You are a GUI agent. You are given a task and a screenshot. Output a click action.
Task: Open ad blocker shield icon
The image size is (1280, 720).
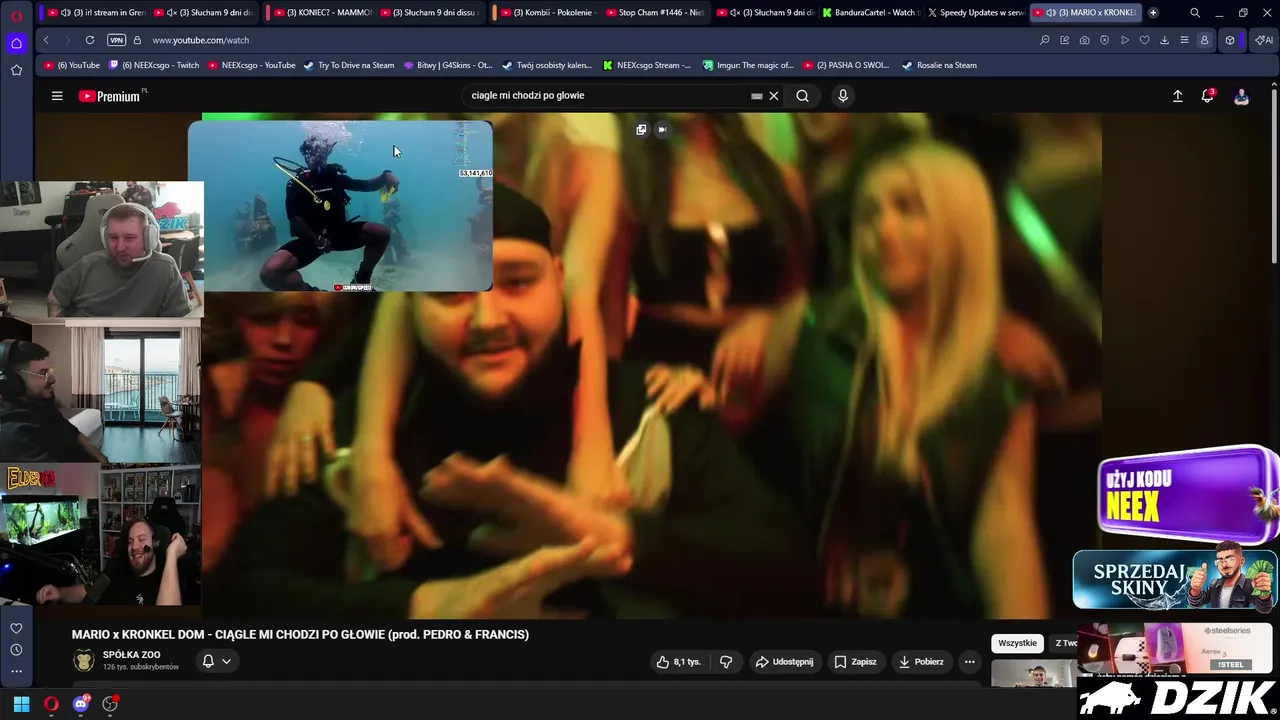(1105, 40)
